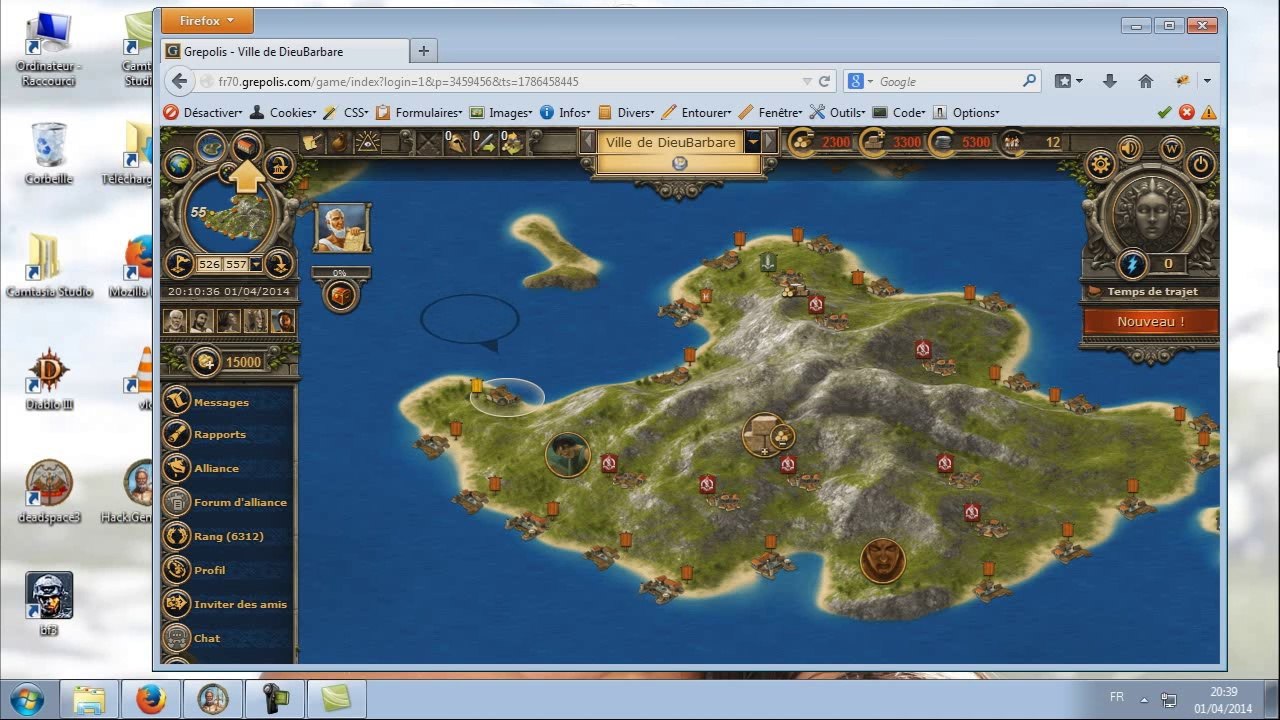Go to next city arrow
Image resolution: width=1280 pixels, height=720 pixels.
pyautogui.click(x=769, y=142)
